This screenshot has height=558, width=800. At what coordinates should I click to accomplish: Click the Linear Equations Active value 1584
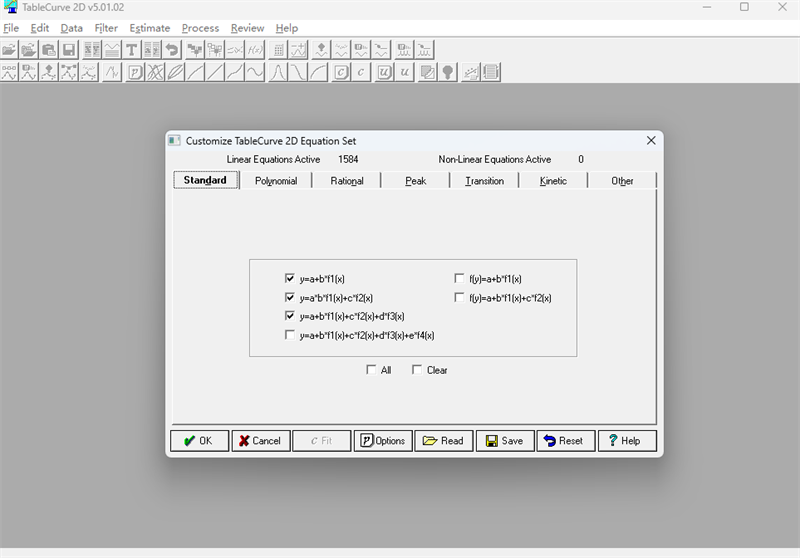(348, 159)
